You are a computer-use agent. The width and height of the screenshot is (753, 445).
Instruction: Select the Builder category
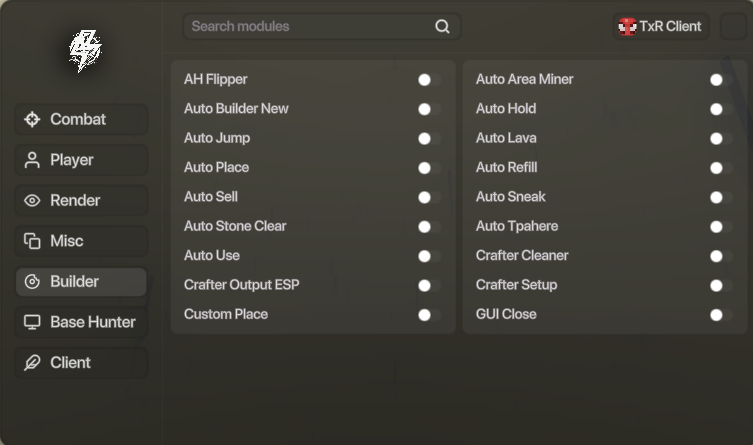[81, 281]
